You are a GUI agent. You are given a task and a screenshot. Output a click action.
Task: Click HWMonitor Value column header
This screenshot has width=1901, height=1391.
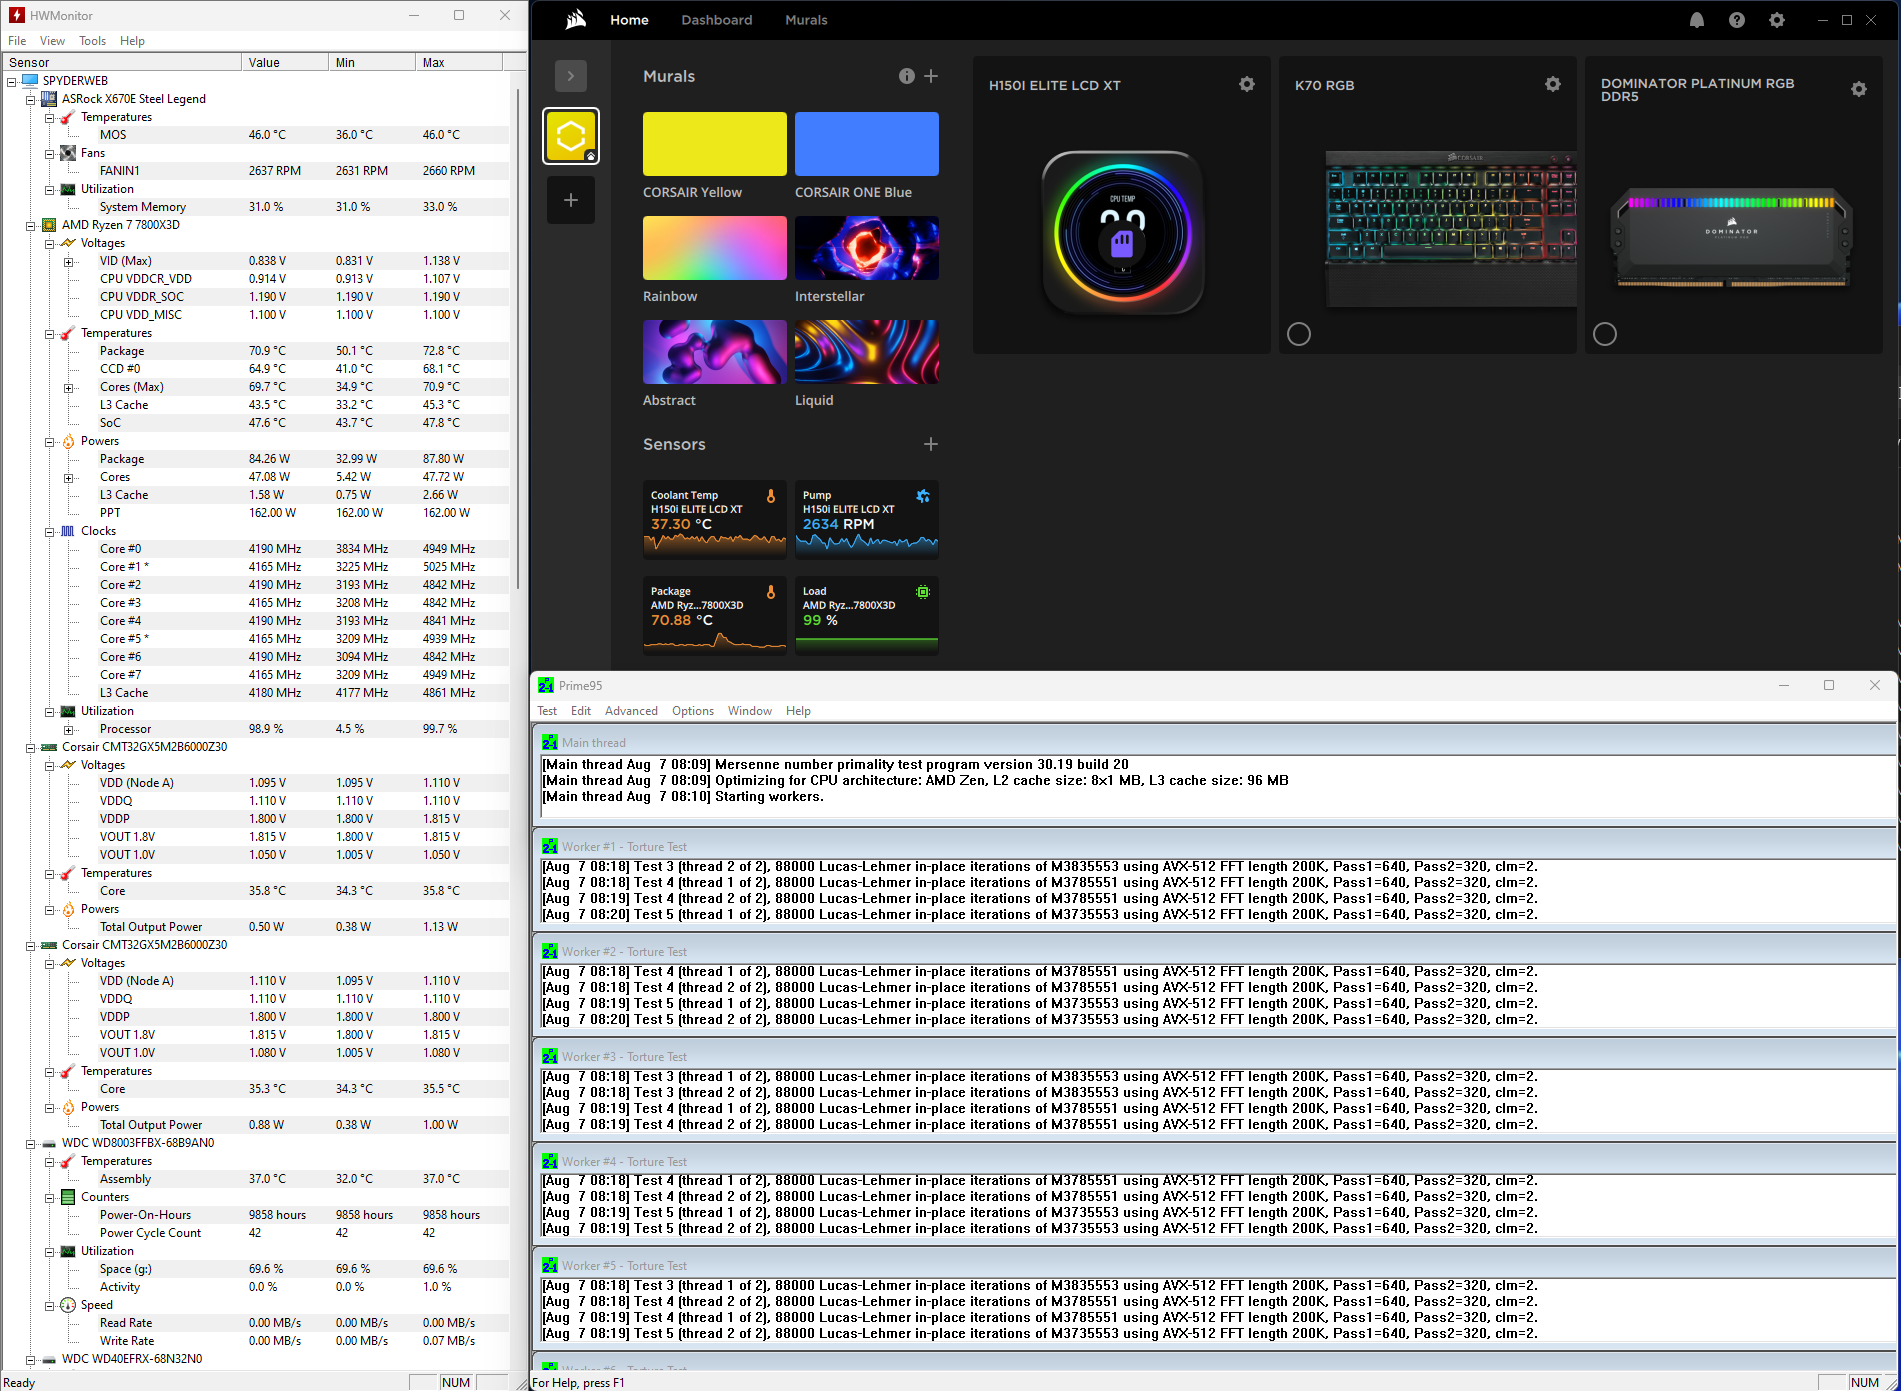tap(284, 62)
